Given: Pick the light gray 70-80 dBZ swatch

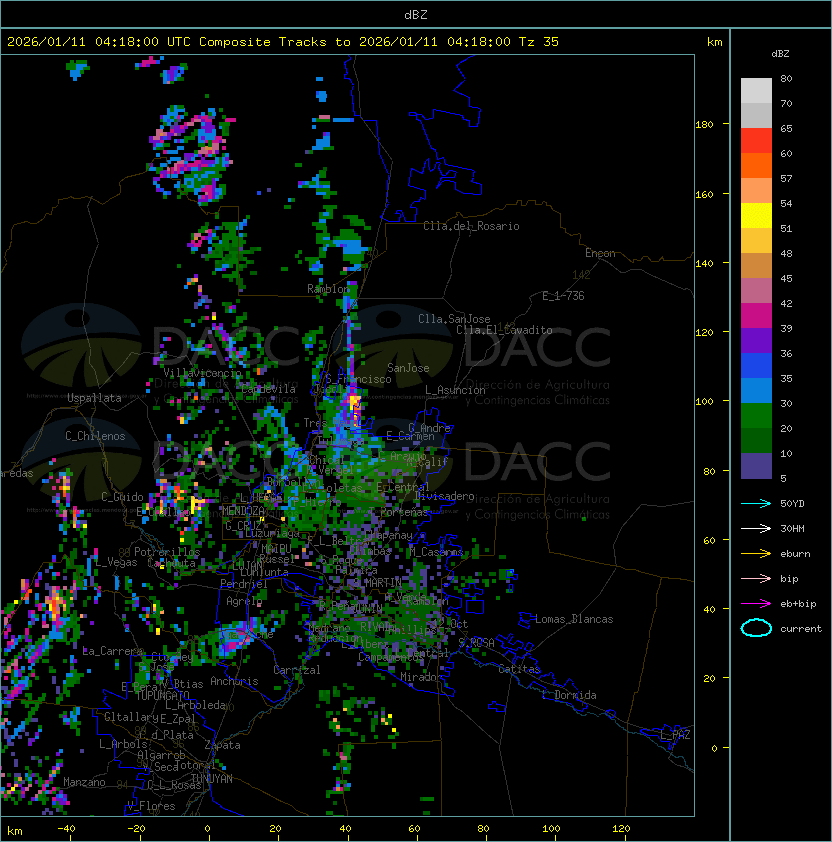Looking at the screenshot, I should pyautogui.click(x=756, y=90).
